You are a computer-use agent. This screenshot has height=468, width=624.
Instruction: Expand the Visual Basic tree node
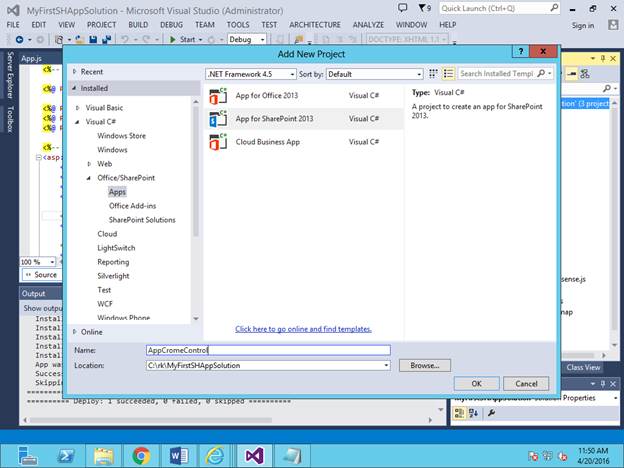78,108
